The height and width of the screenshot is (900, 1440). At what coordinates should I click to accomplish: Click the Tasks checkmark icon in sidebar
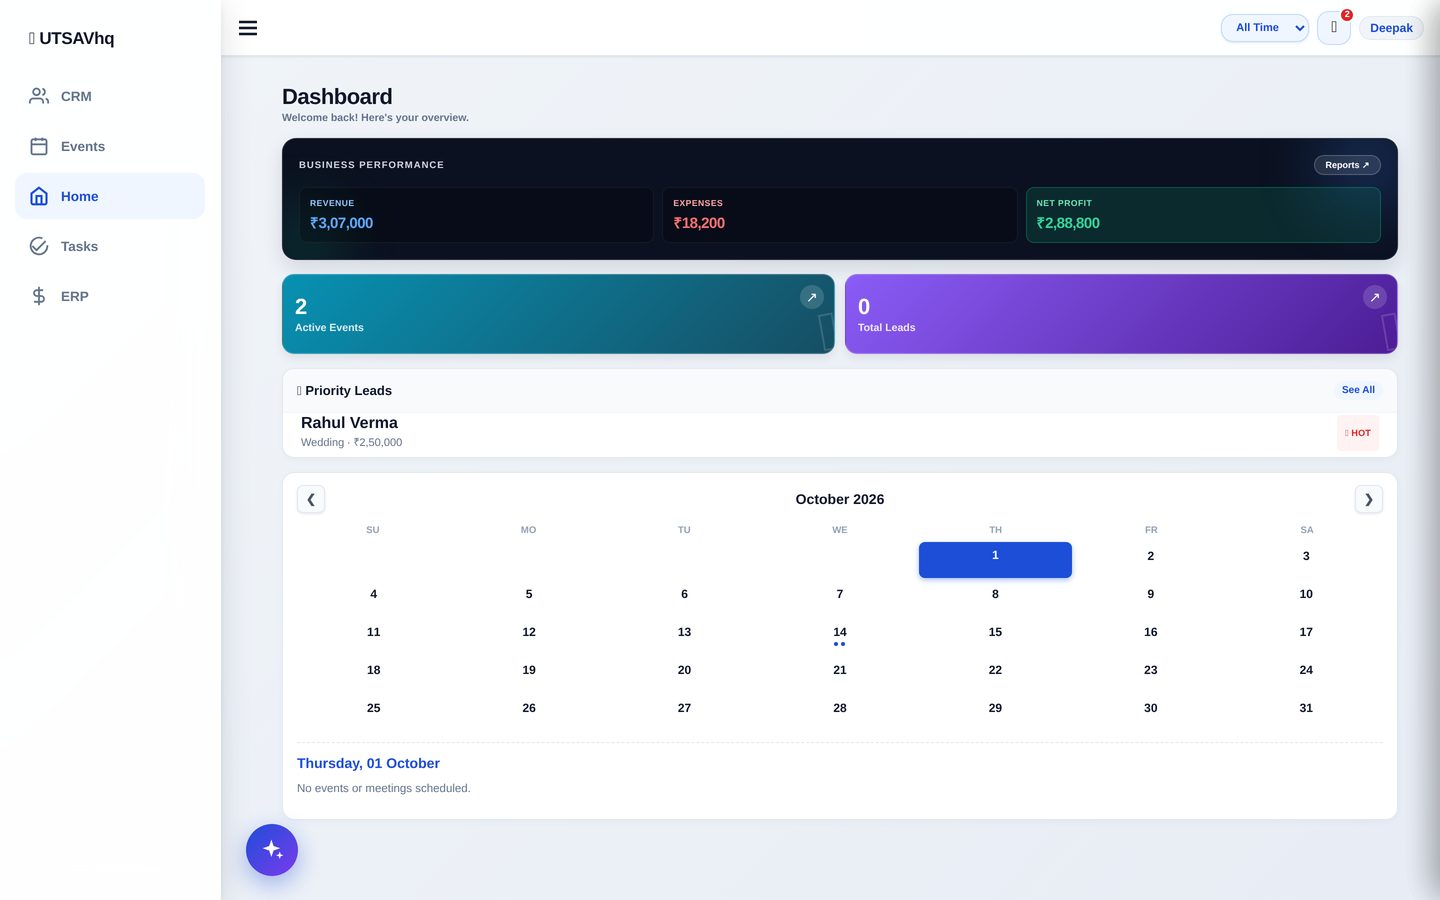point(39,246)
